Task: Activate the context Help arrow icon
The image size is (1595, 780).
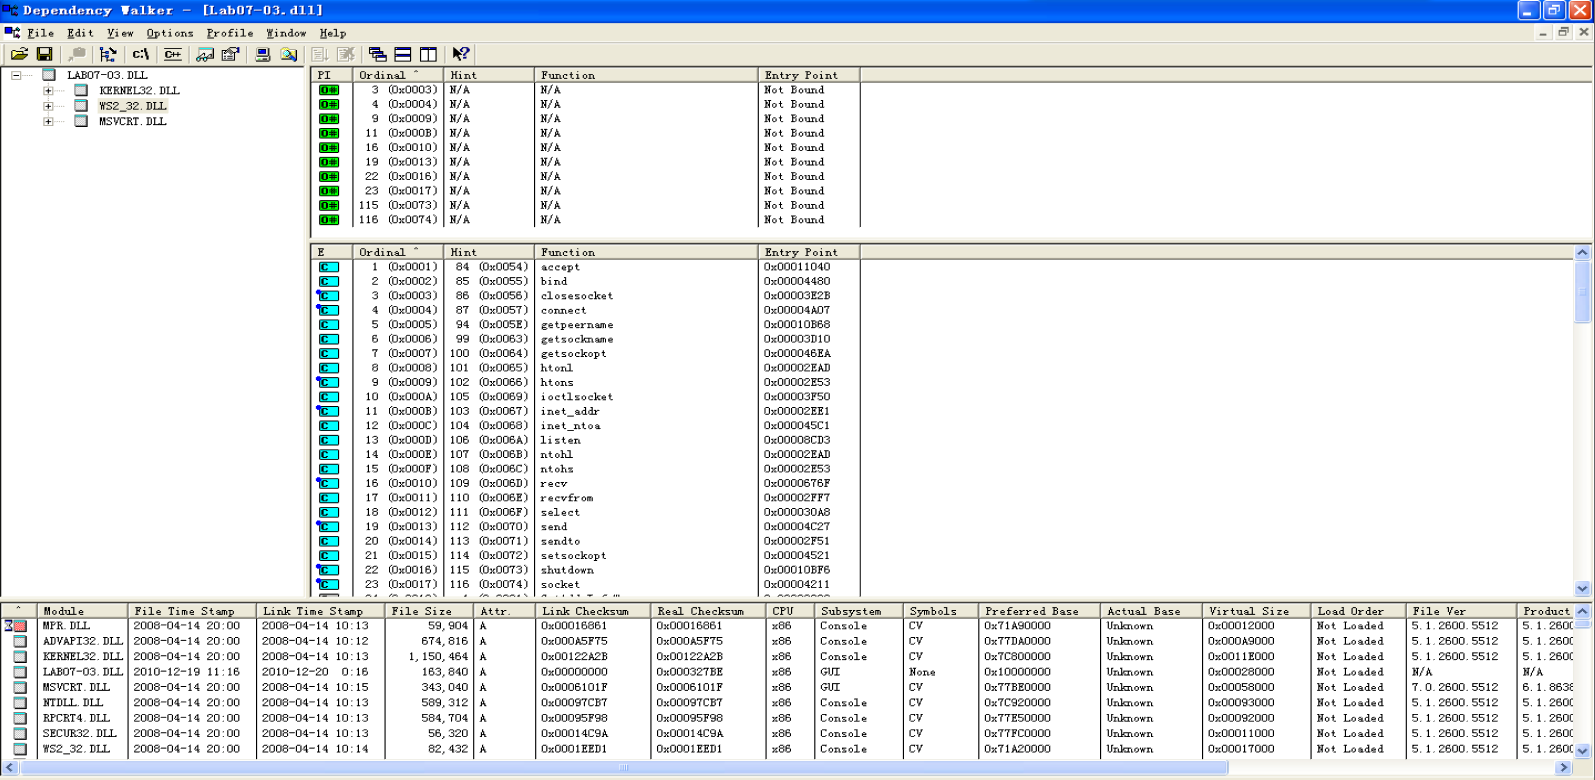Action: [460, 54]
